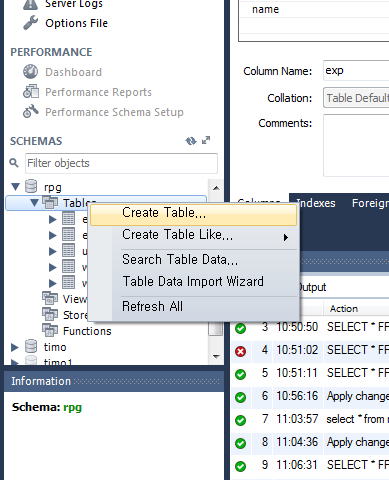Expand the timo schema
The width and height of the screenshot is (389, 480).
tap(14, 347)
